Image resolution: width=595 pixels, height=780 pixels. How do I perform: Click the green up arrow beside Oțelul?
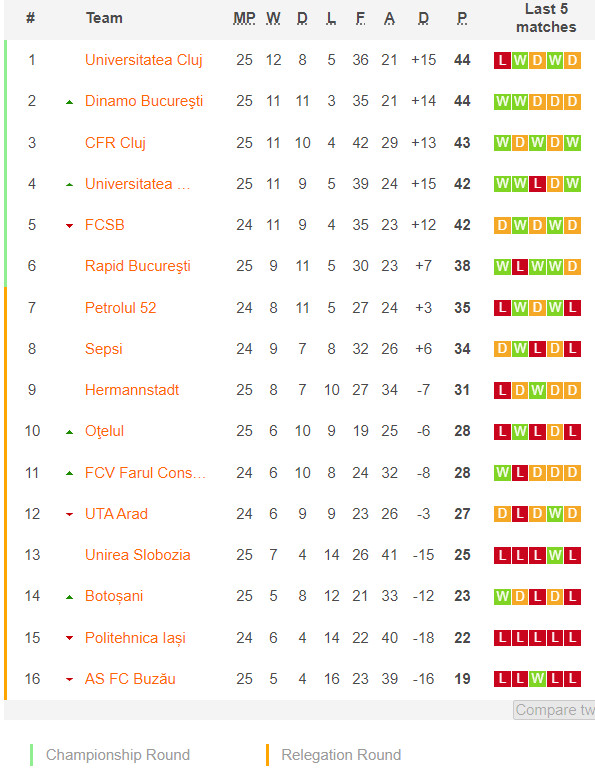click(x=70, y=432)
